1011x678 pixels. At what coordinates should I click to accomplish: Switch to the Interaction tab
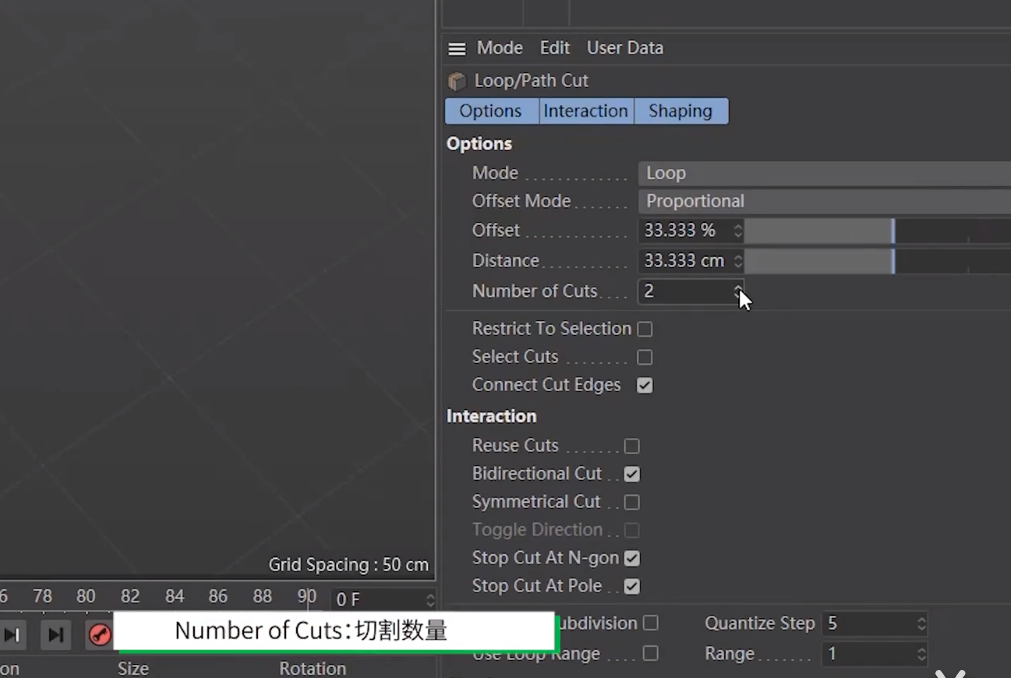click(586, 111)
